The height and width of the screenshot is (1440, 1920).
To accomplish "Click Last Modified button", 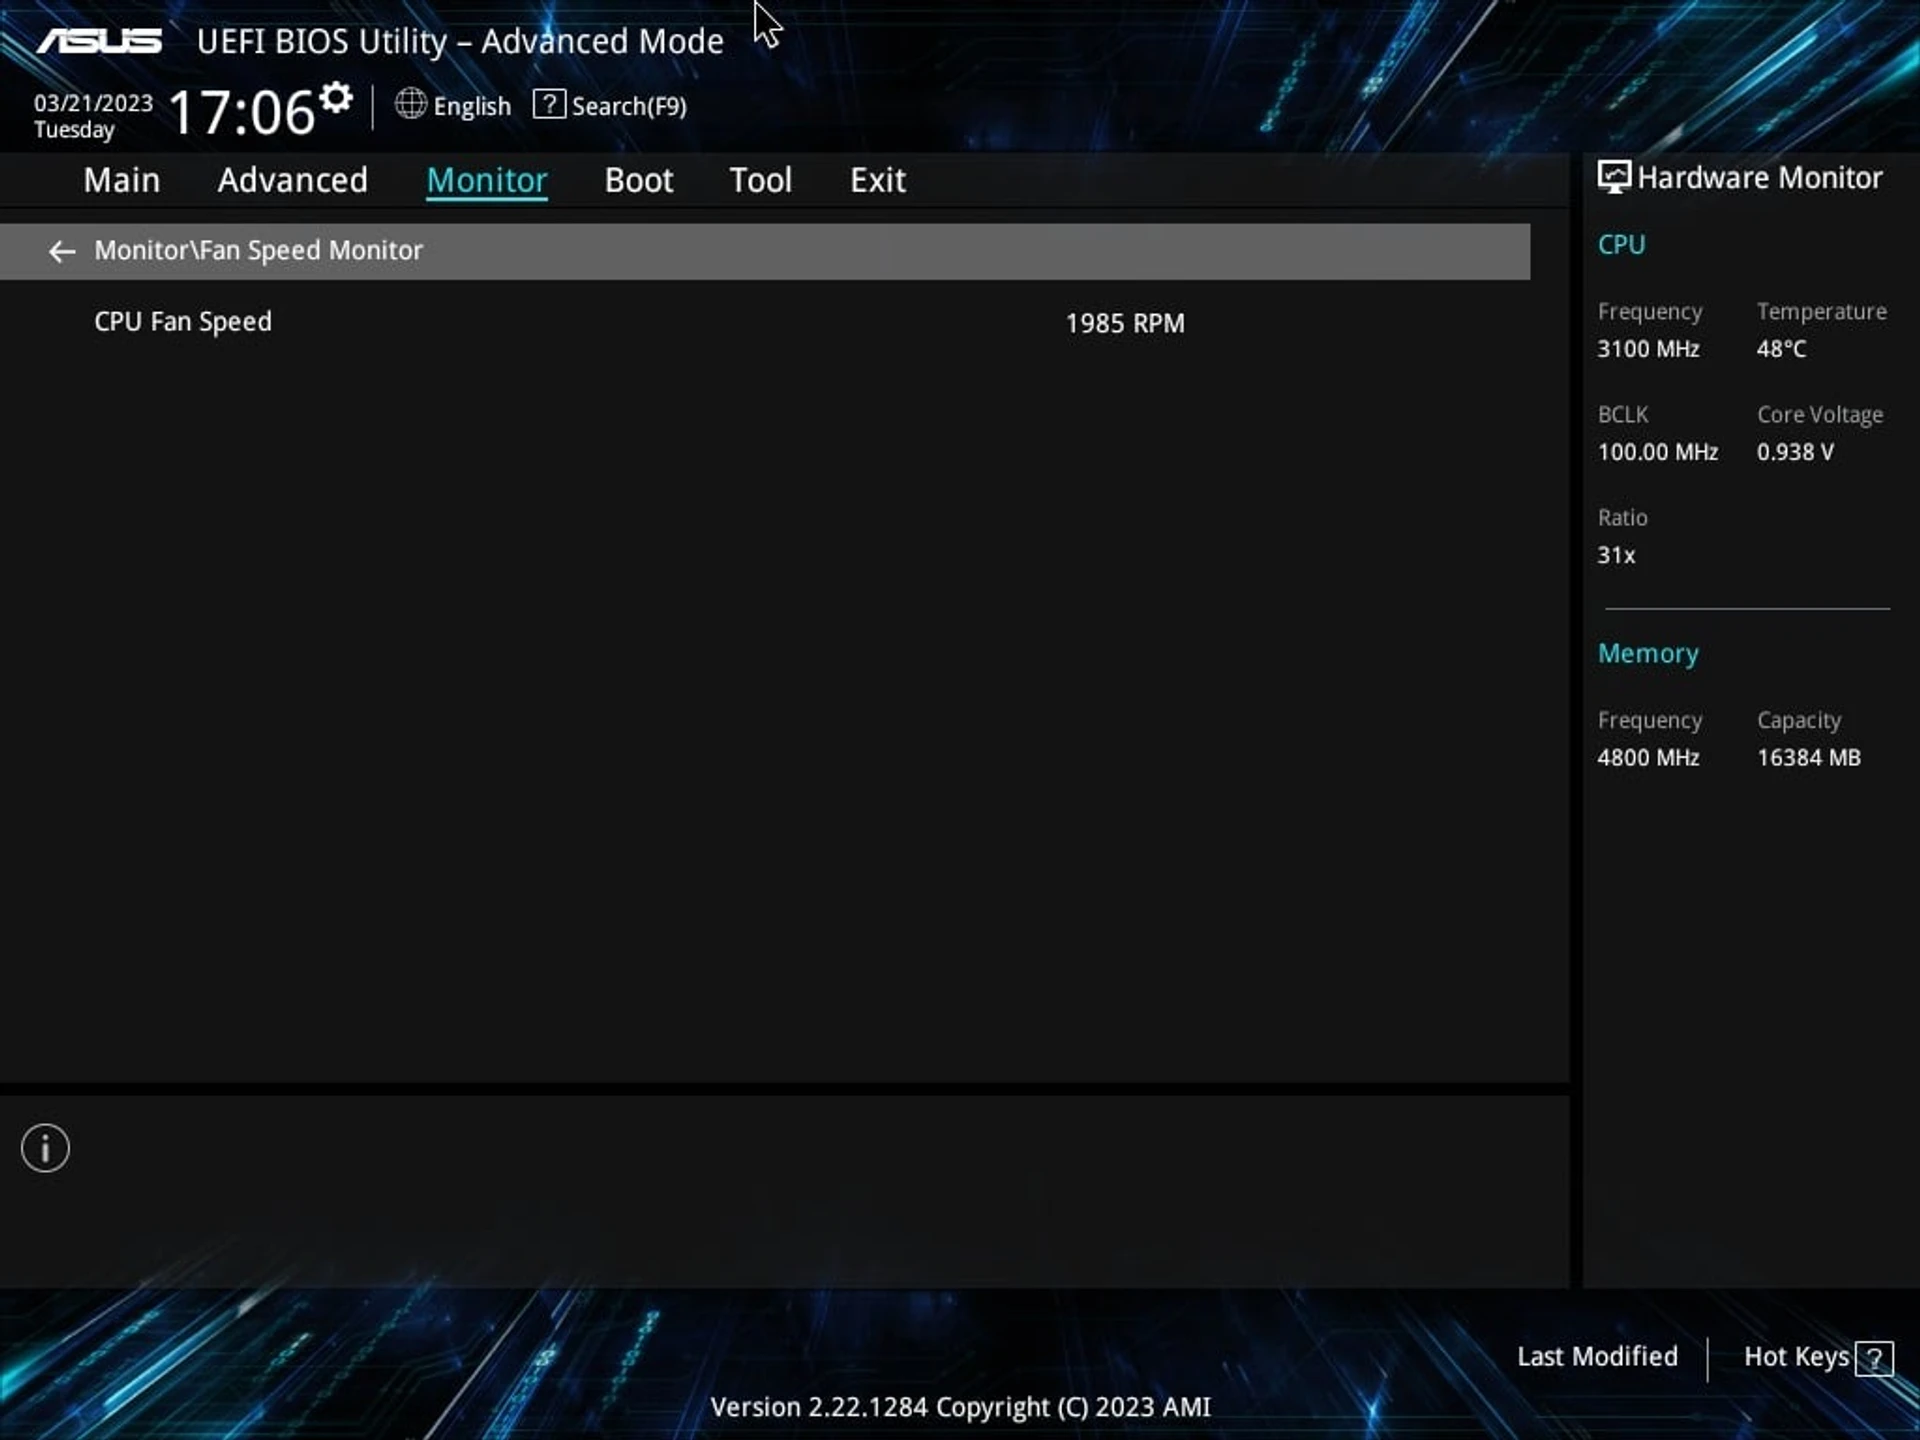I will click(x=1597, y=1357).
